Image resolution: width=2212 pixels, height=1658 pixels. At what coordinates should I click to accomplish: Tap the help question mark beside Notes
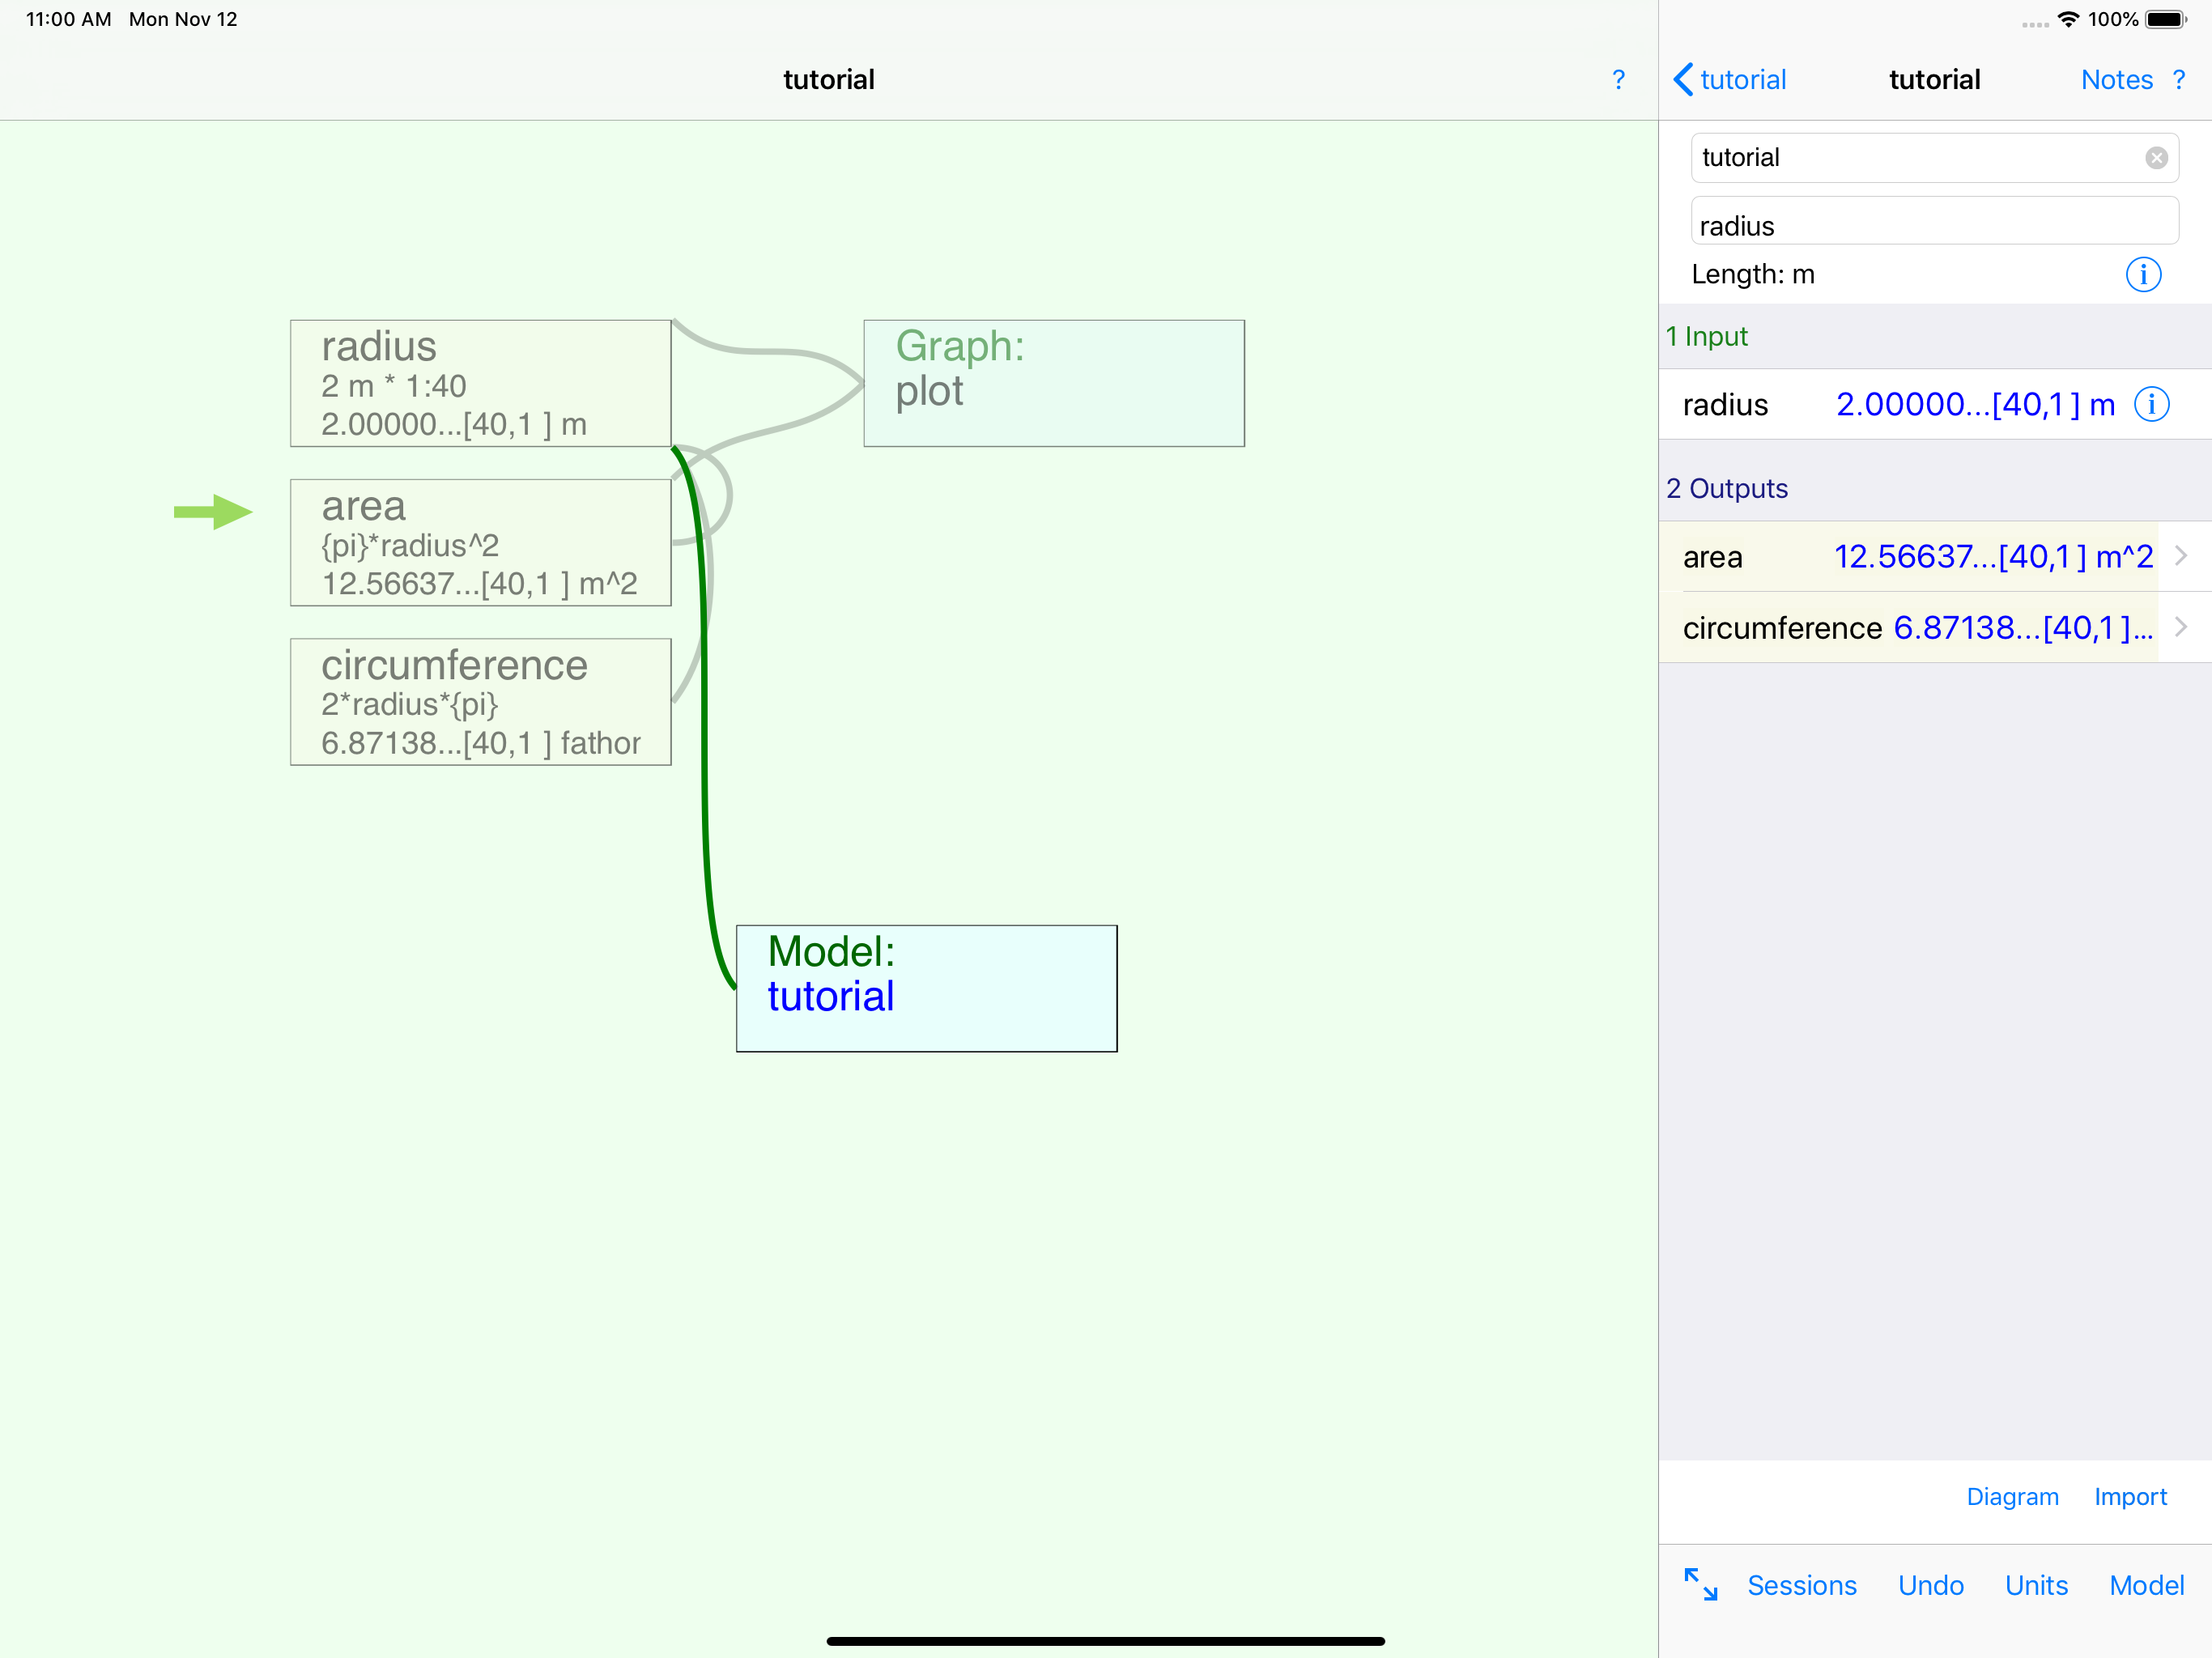click(2179, 80)
